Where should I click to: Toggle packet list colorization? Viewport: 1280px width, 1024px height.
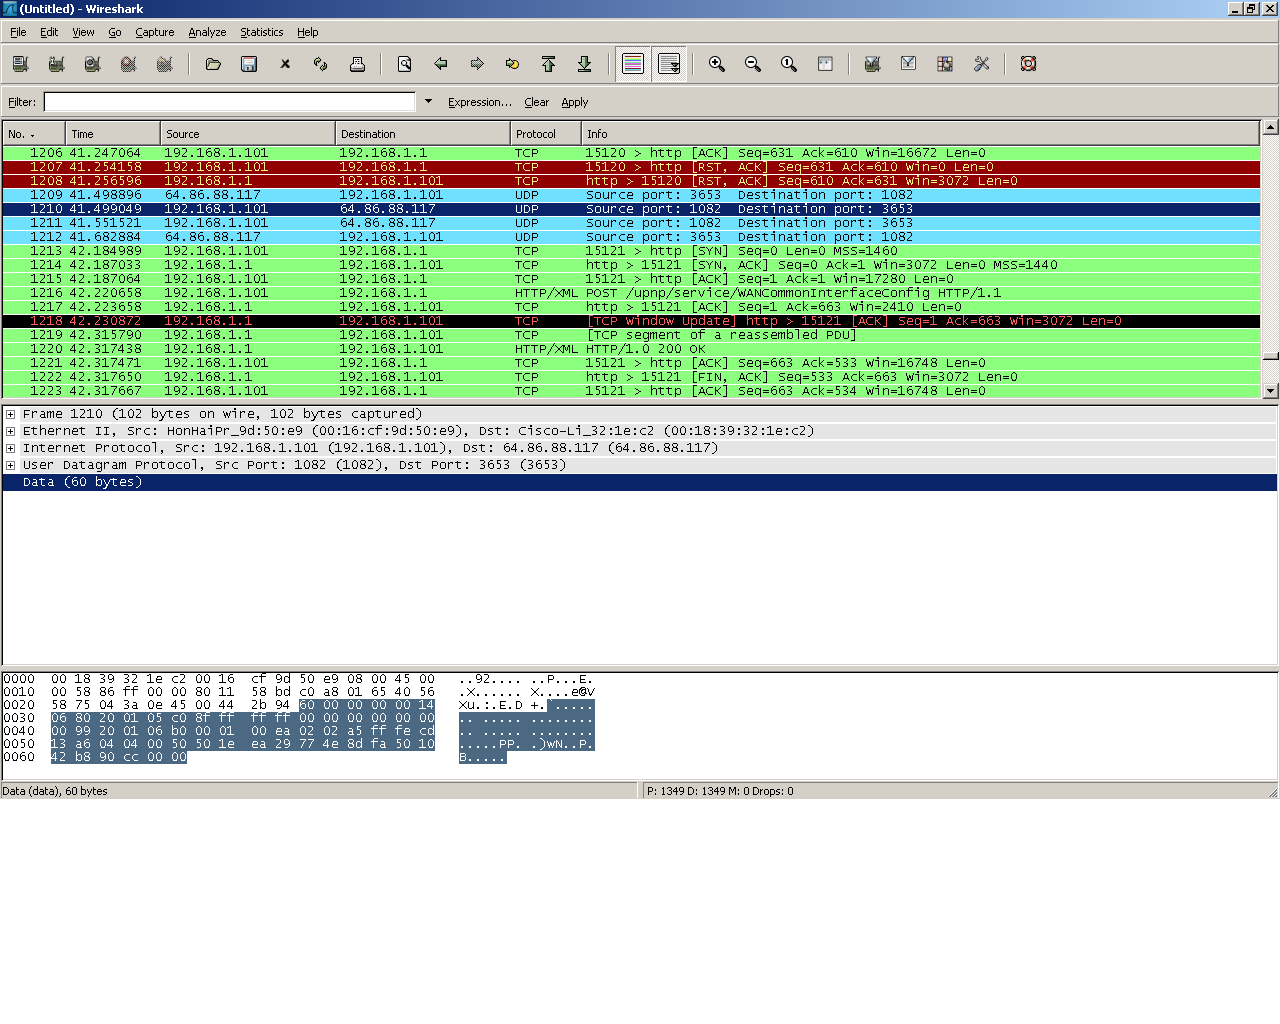click(633, 64)
